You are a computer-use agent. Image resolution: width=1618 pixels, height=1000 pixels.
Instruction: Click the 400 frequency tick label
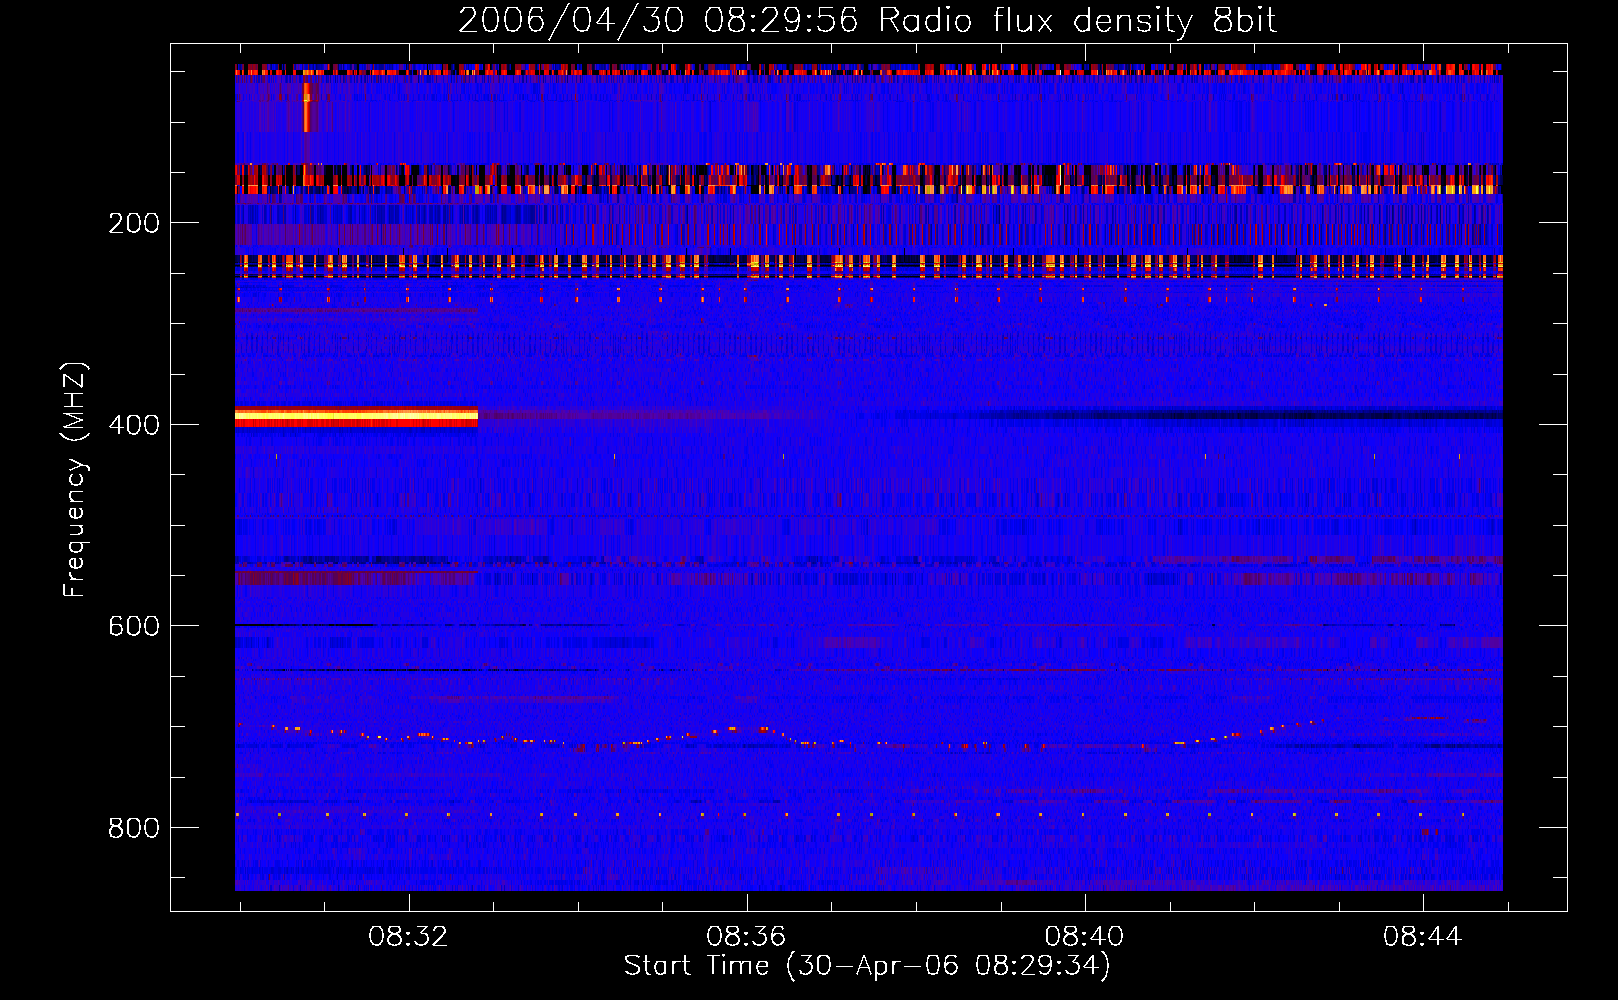tap(134, 425)
